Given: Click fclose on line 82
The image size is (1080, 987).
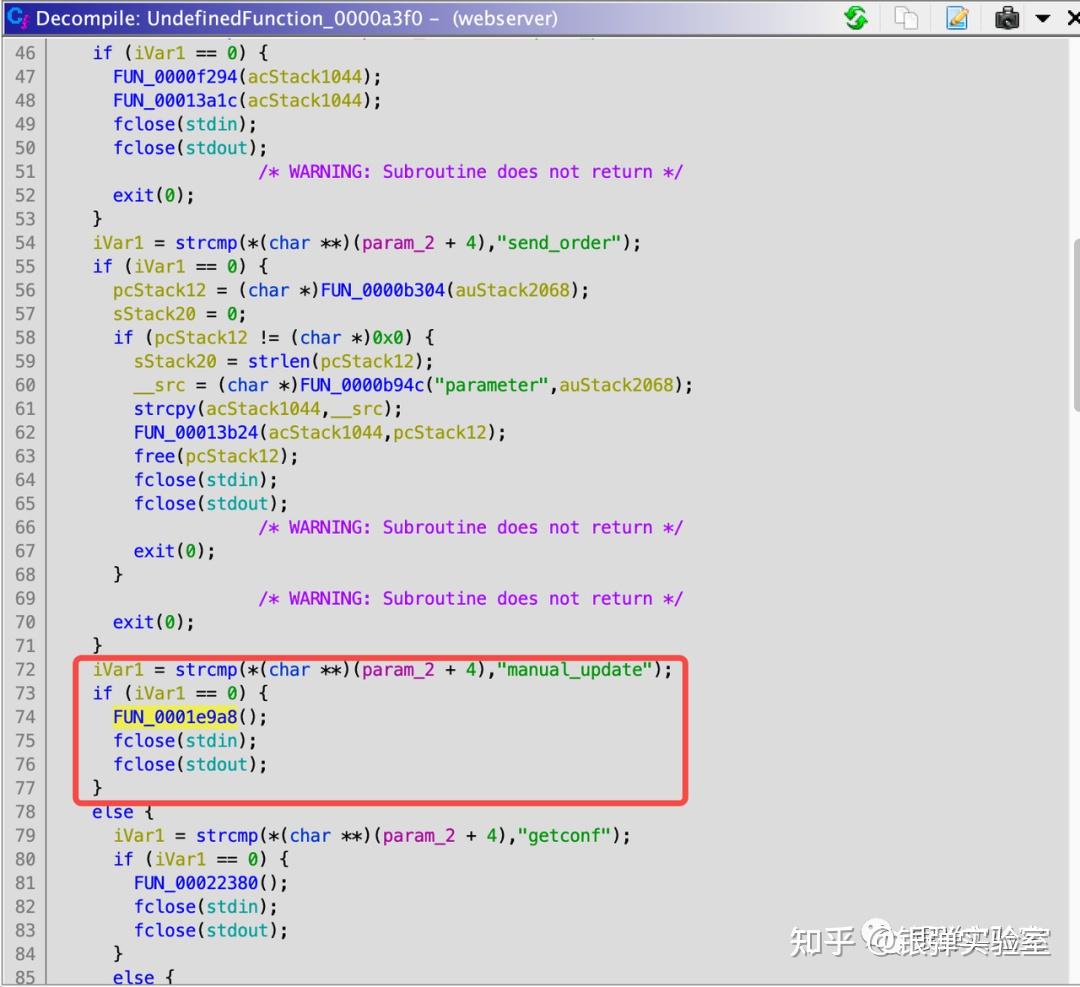Looking at the screenshot, I should pos(165,907).
